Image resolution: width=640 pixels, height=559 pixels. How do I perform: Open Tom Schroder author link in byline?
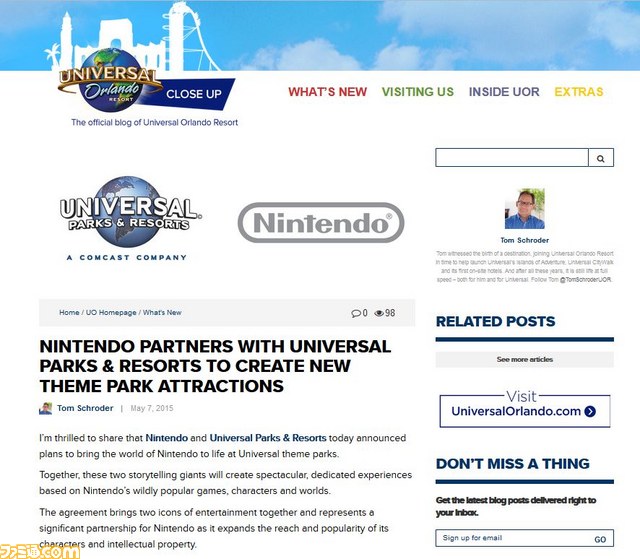click(x=85, y=408)
